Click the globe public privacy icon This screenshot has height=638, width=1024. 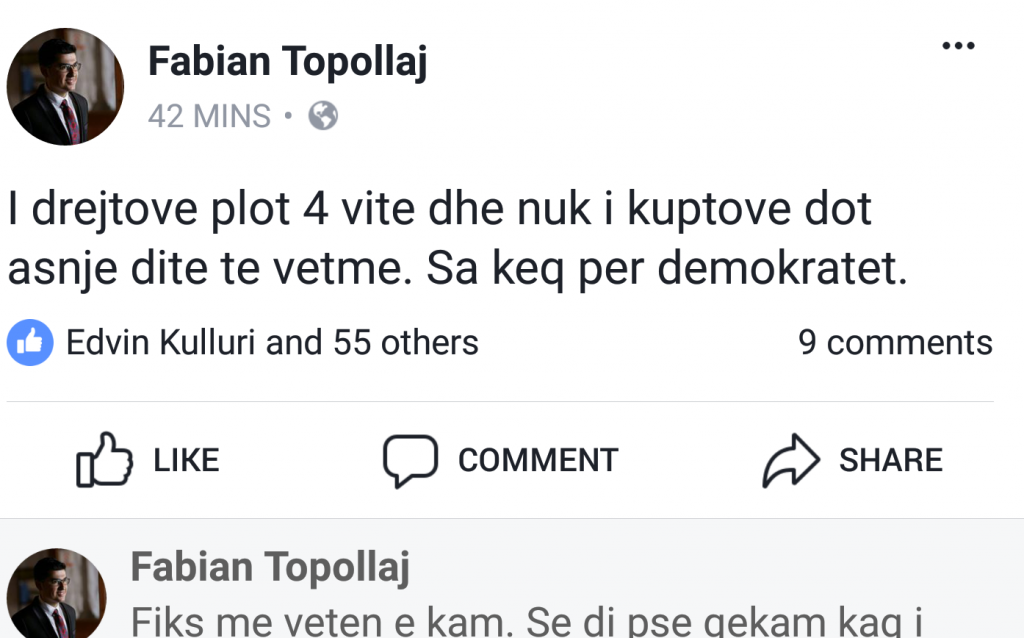[323, 117]
